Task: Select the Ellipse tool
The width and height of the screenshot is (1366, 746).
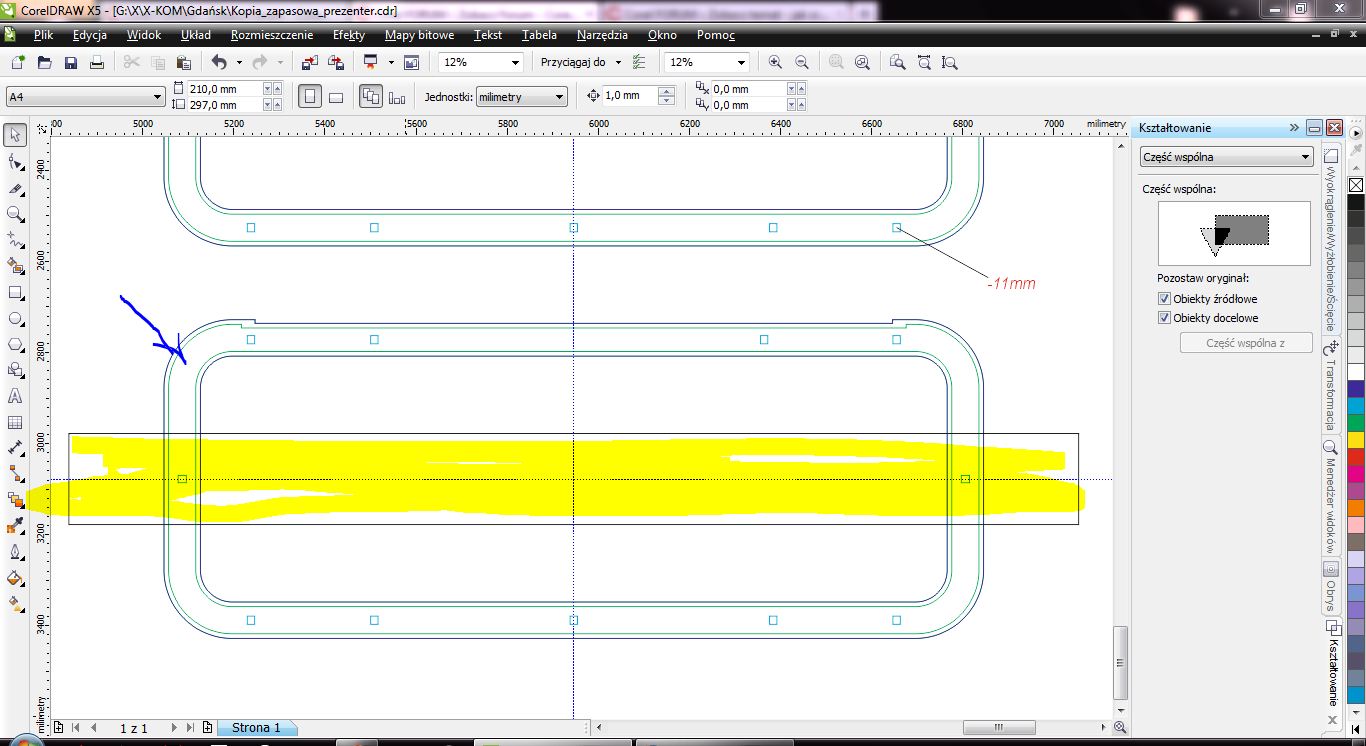Action: click(15, 319)
